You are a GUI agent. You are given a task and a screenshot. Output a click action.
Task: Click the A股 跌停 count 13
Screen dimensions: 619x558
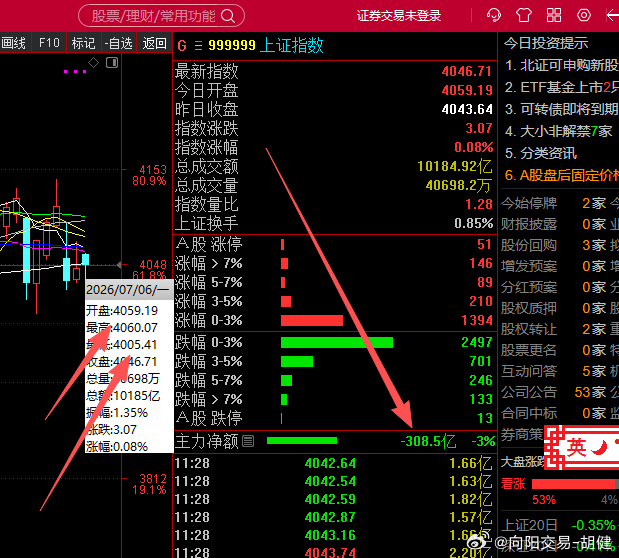tap(484, 418)
